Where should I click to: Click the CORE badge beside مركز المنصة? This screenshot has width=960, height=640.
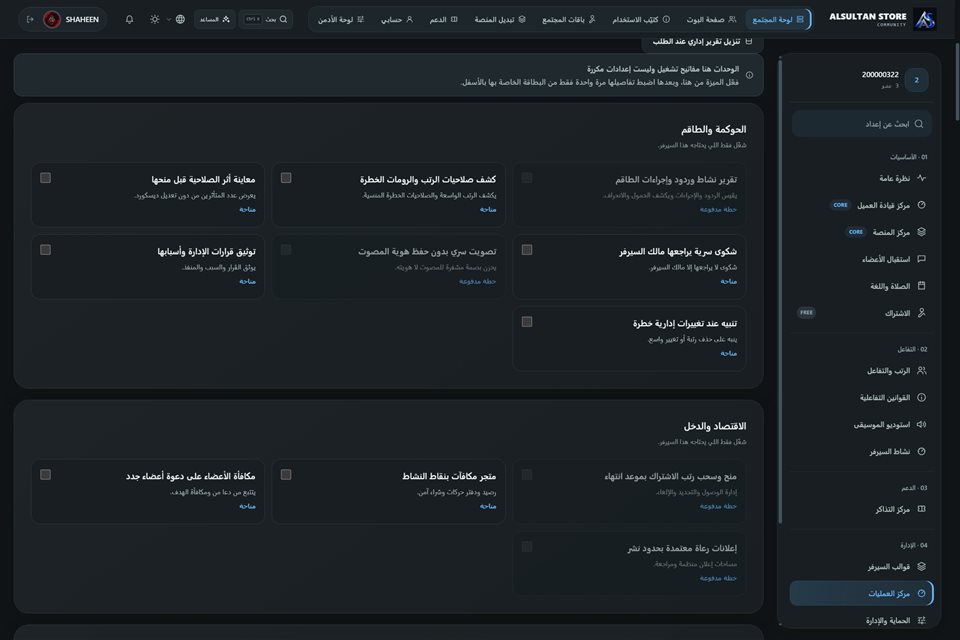[x=855, y=232]
